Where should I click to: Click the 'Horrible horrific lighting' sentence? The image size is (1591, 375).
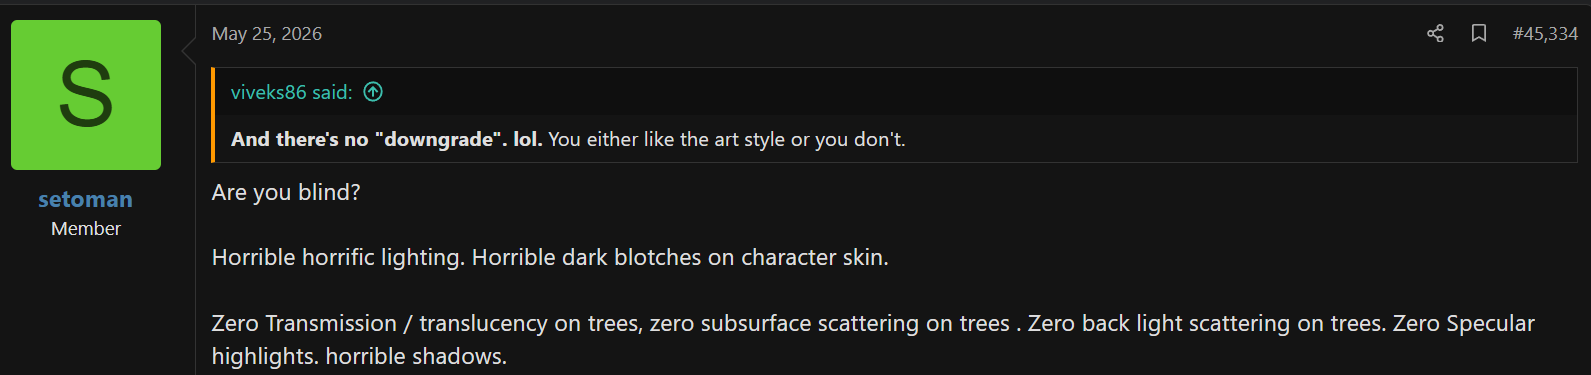338,257
